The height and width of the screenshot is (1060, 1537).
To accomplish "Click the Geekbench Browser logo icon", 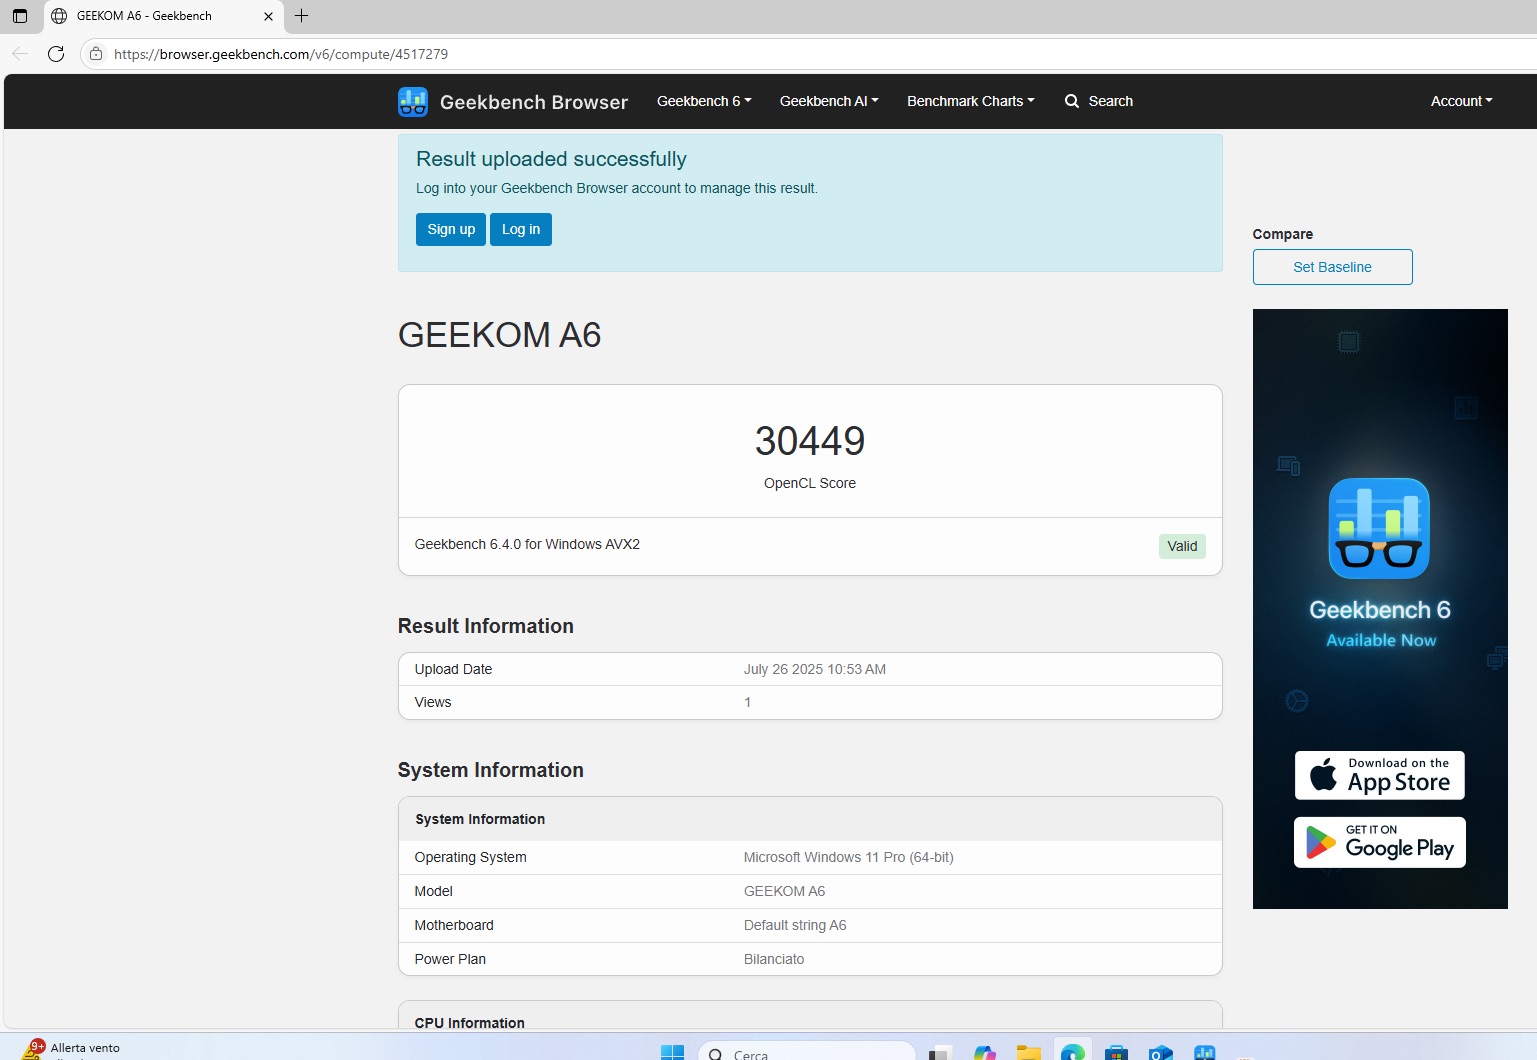I will click(x=413, y=101).
